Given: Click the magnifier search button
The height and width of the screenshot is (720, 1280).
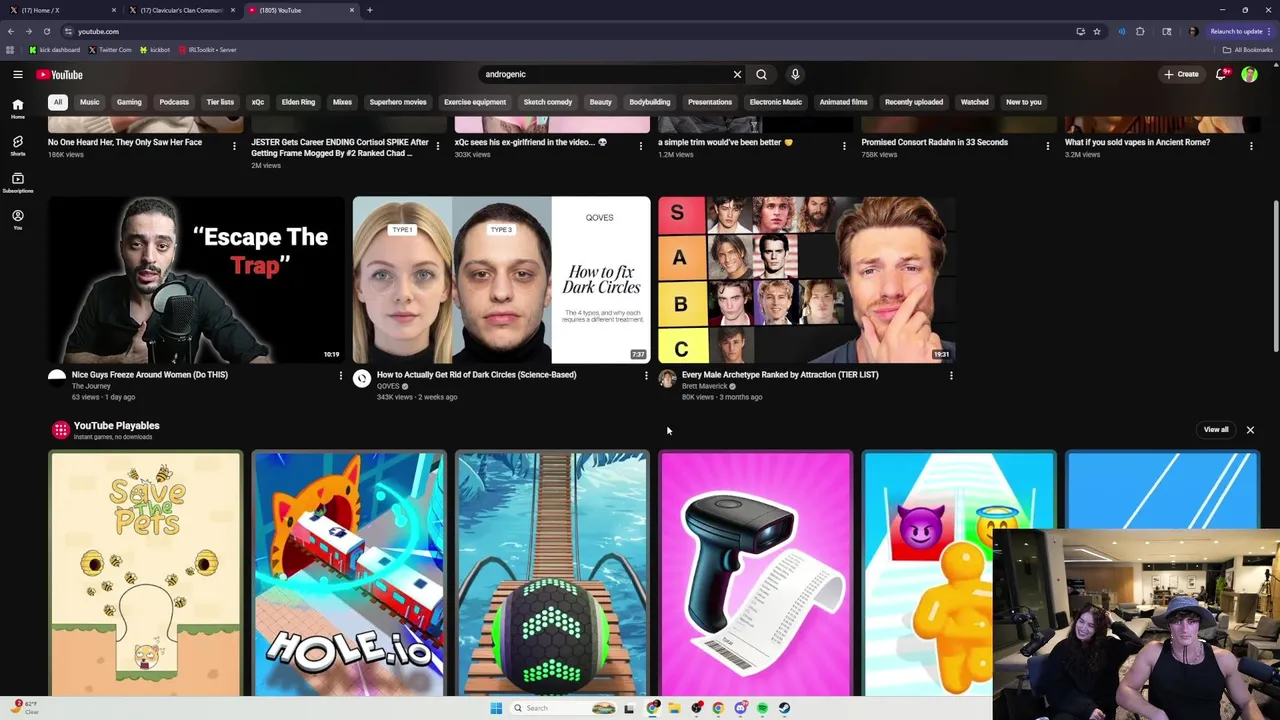Looking at the screenshot, I should 762,74.
